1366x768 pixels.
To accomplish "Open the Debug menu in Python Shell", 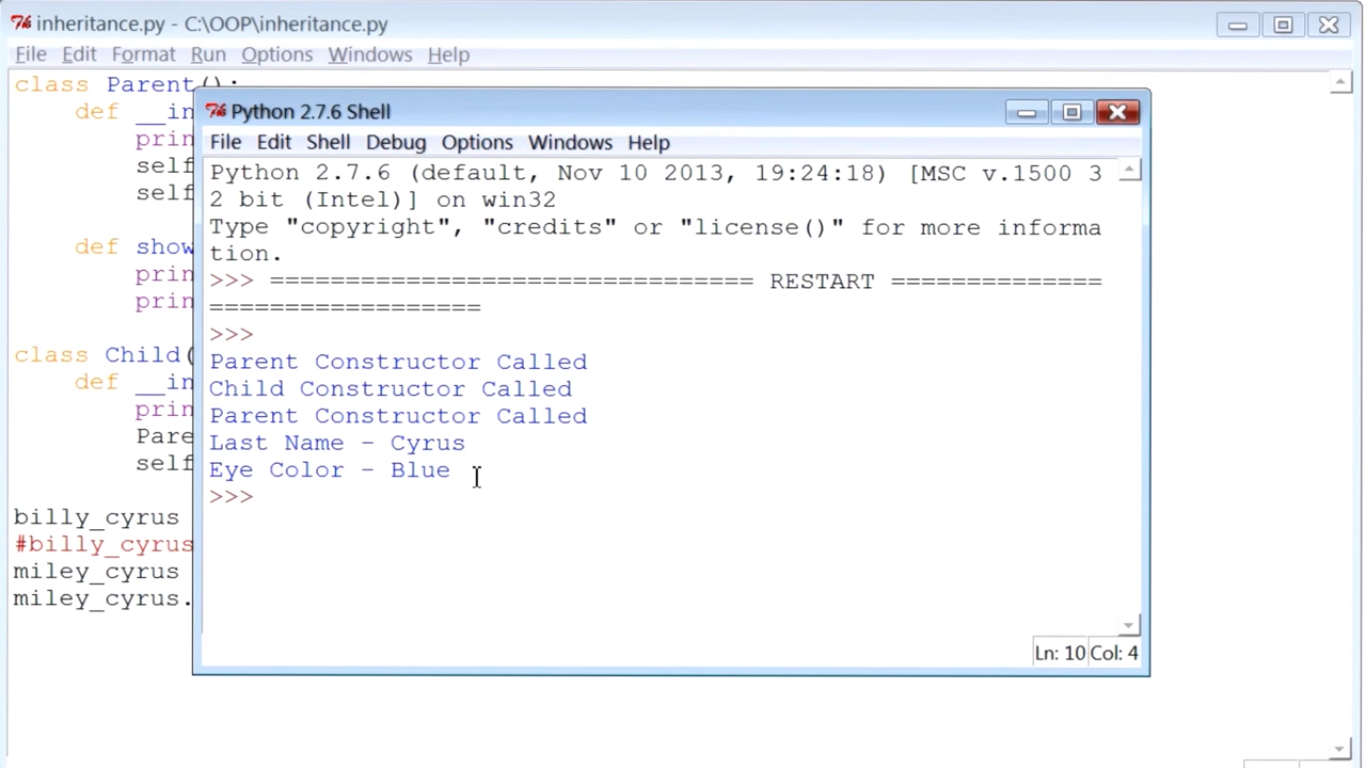I will tap(396, 143).
